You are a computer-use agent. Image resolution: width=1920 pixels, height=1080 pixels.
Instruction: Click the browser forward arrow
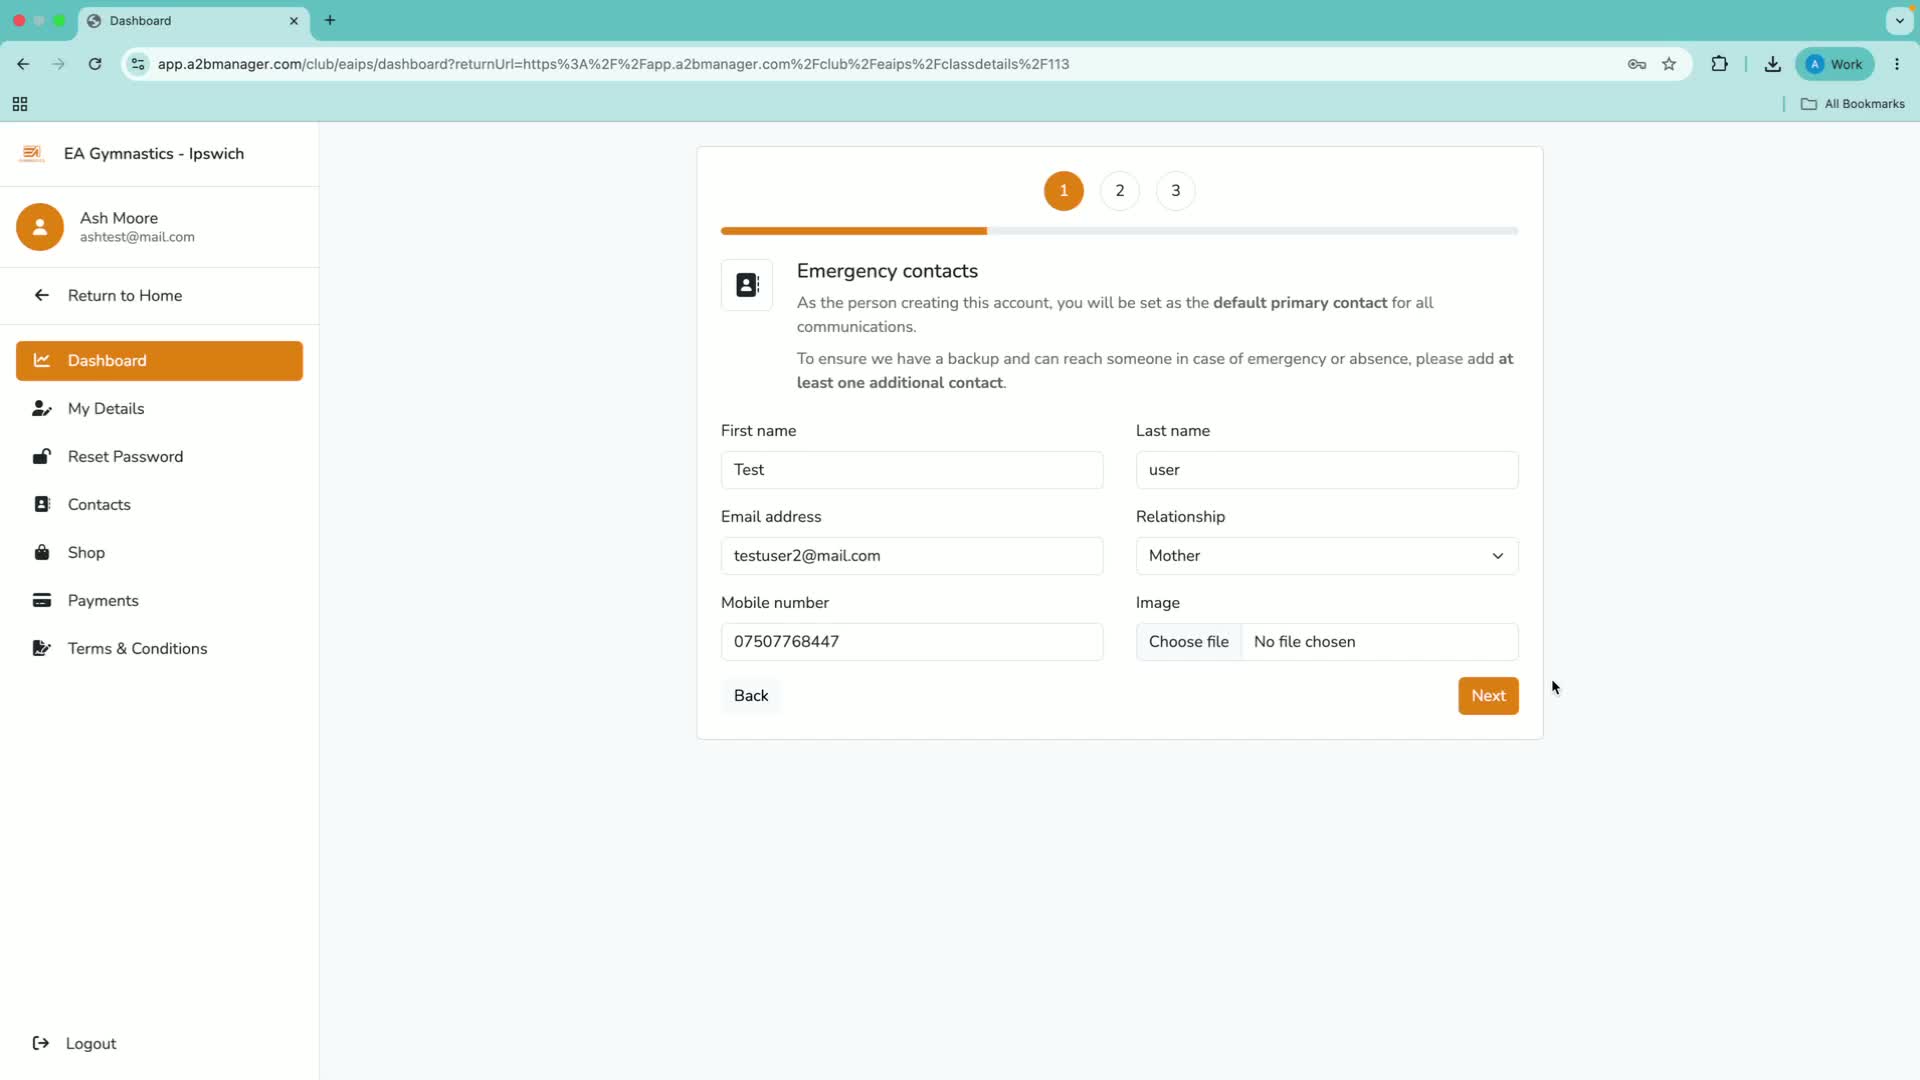58,64
